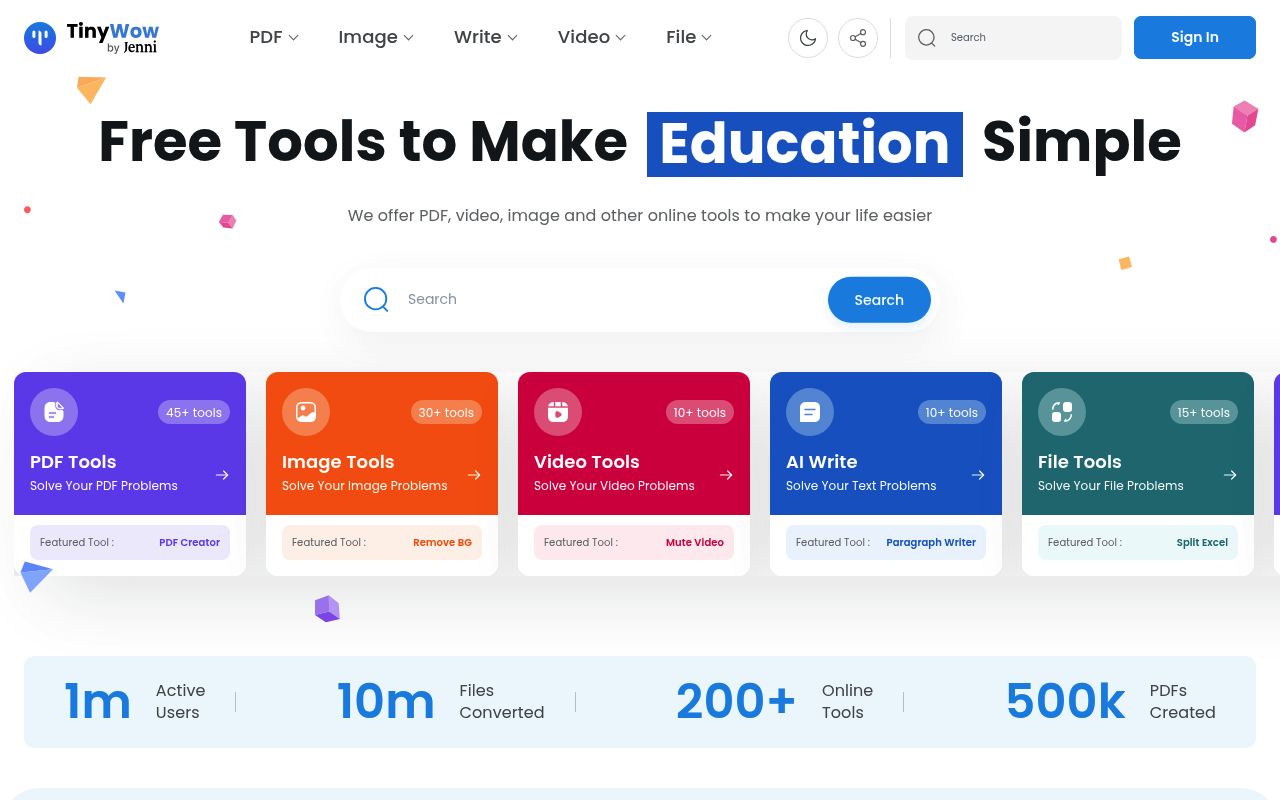Focus the header search input field
Screen dimensions: 1280x800
click(1030, 38)
